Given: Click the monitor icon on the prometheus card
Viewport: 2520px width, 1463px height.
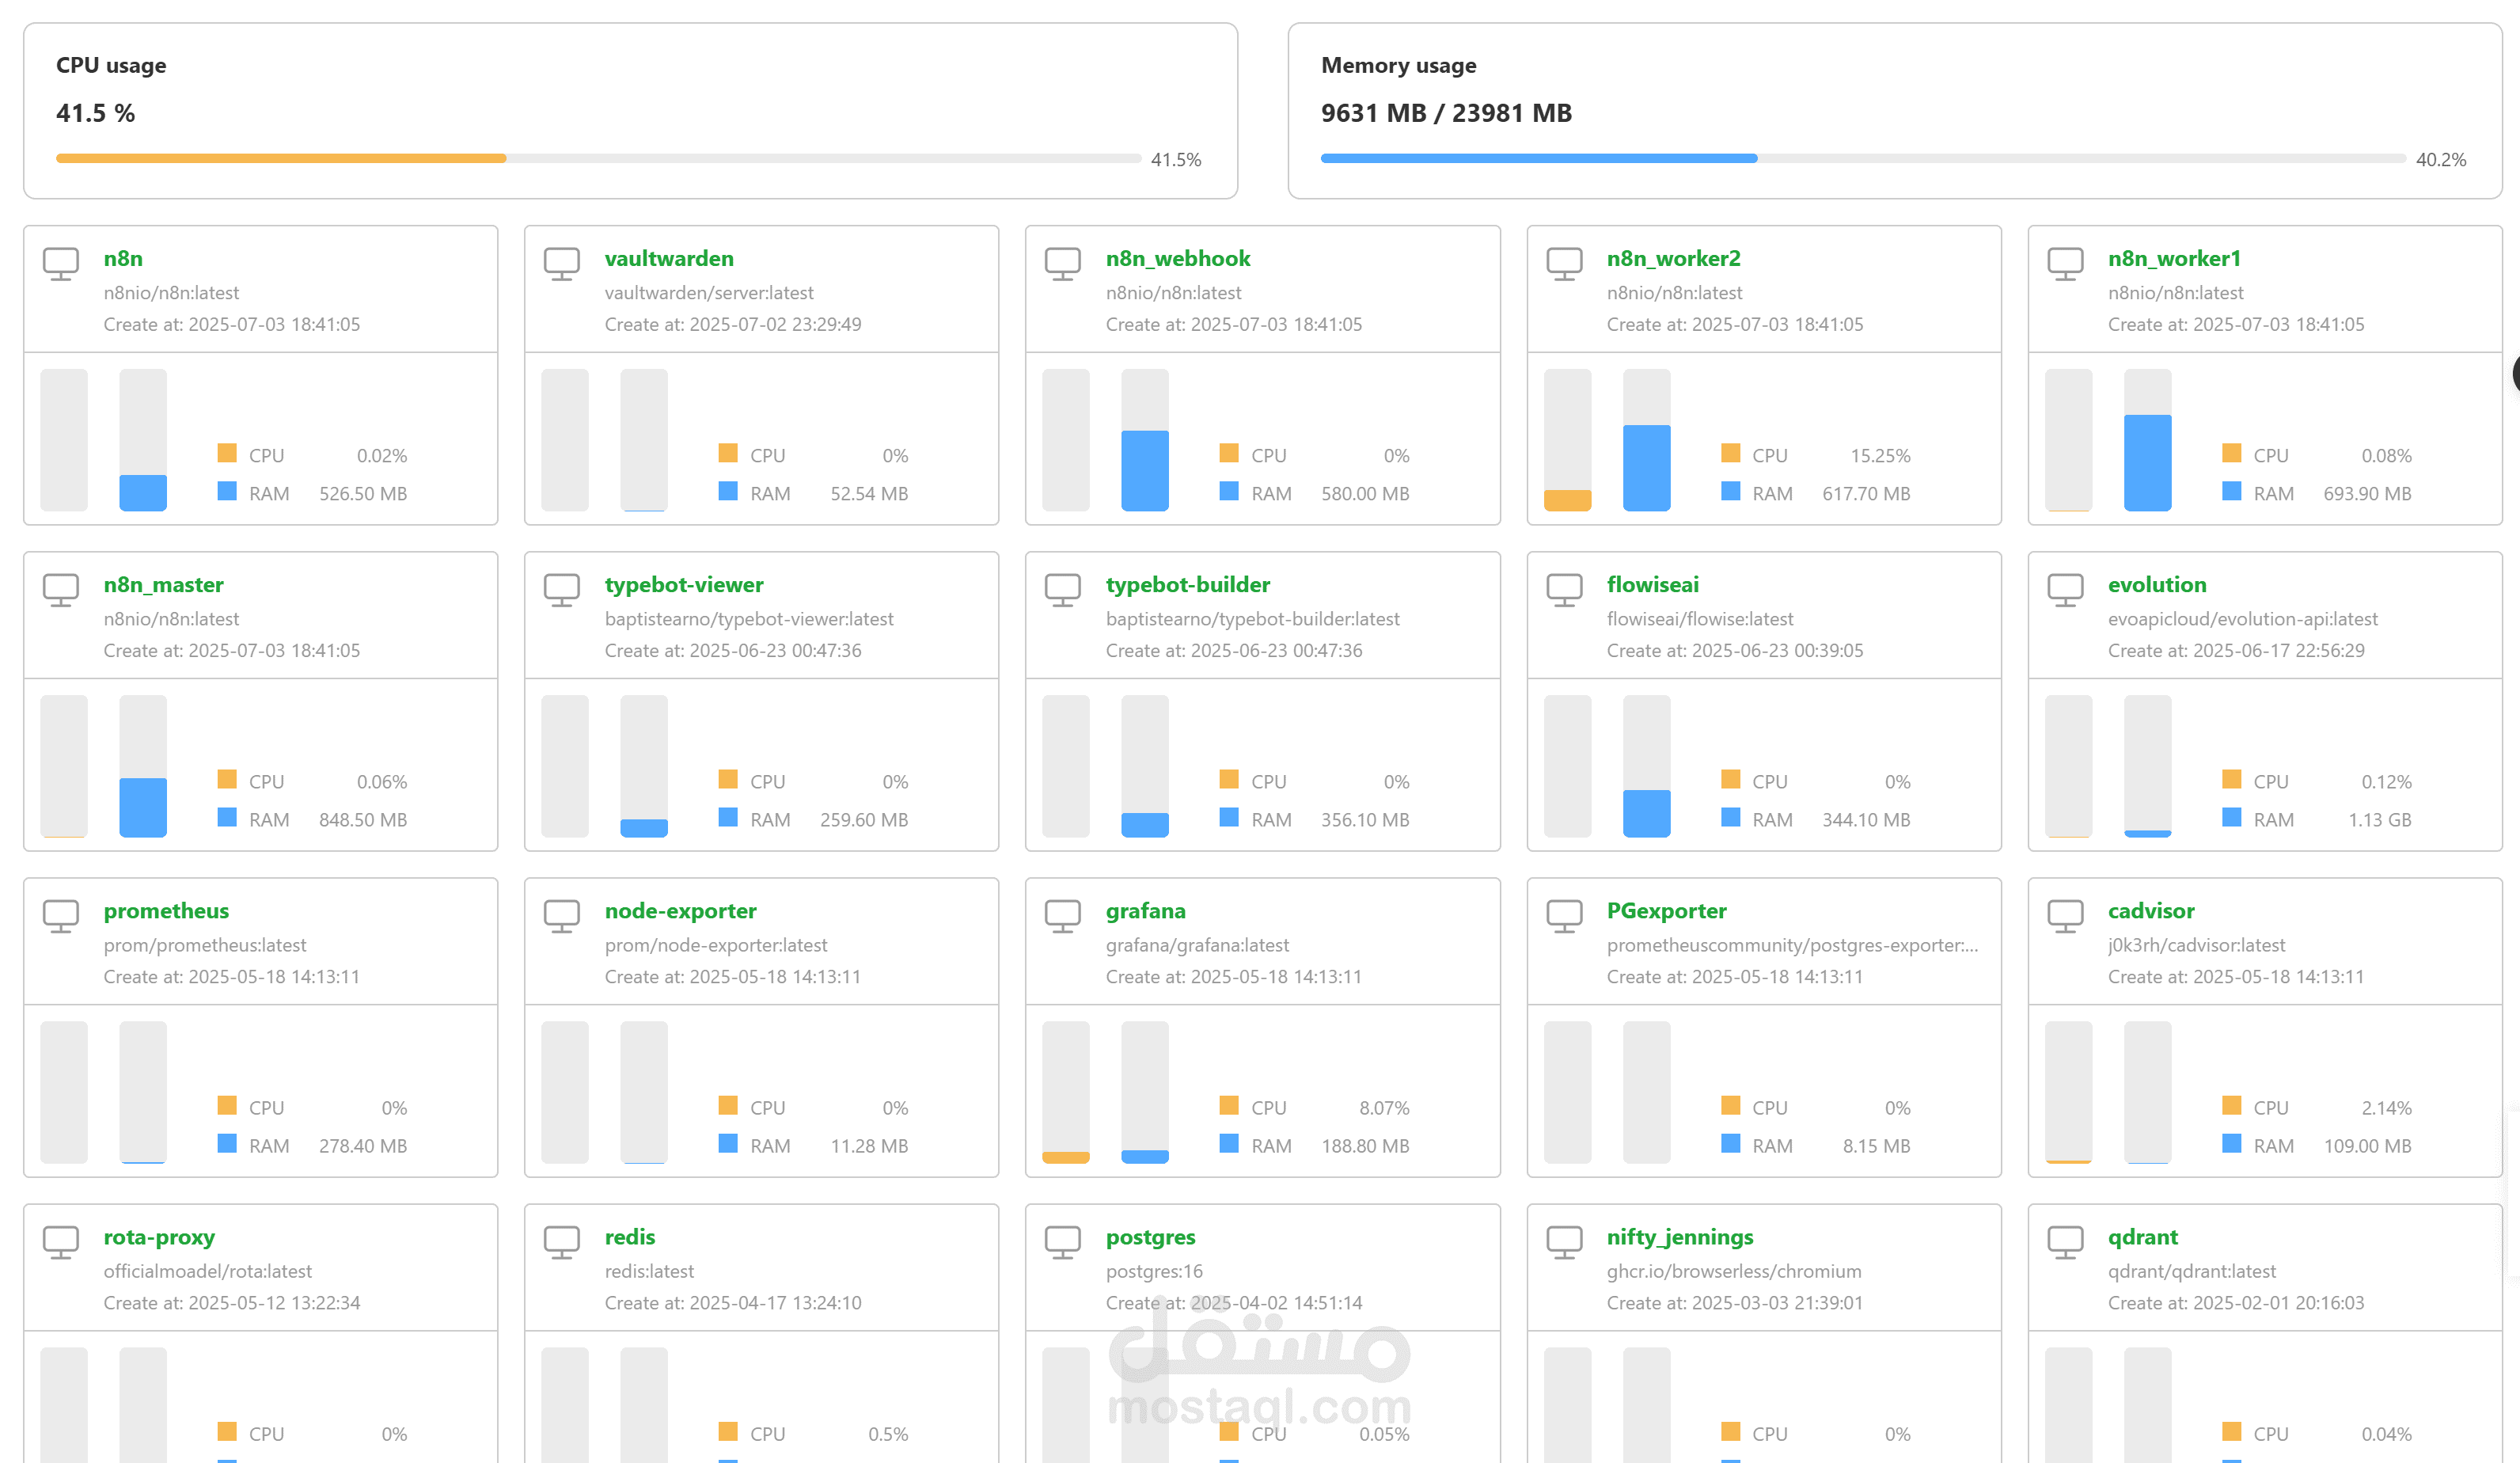Looking at the screenshot, I should click(61, 916).
